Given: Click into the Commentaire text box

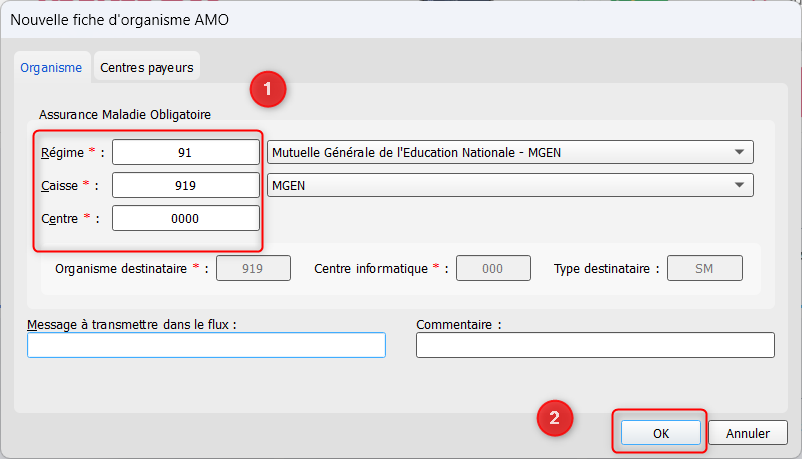Looking at the screenshot, I should pos(595,345).
